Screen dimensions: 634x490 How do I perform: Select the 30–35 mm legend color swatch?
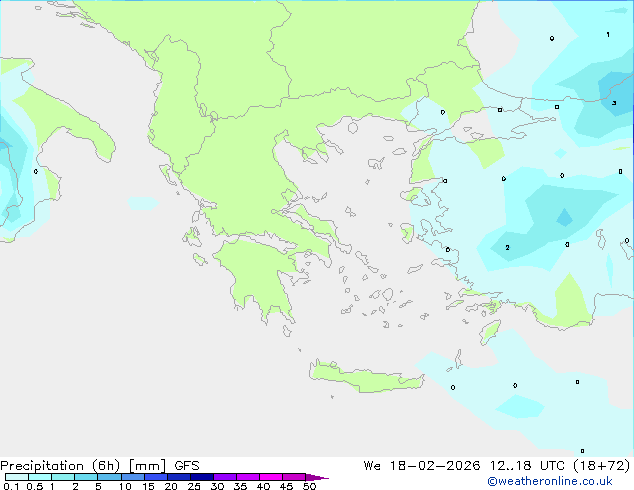click(x=225, y=477)
